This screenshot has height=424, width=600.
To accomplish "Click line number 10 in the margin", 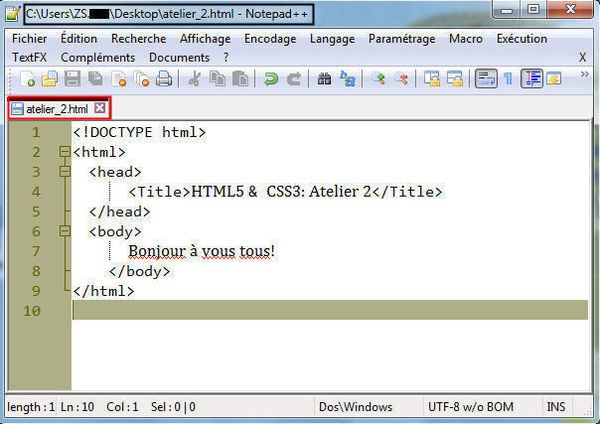I will [x=32, y=311].
